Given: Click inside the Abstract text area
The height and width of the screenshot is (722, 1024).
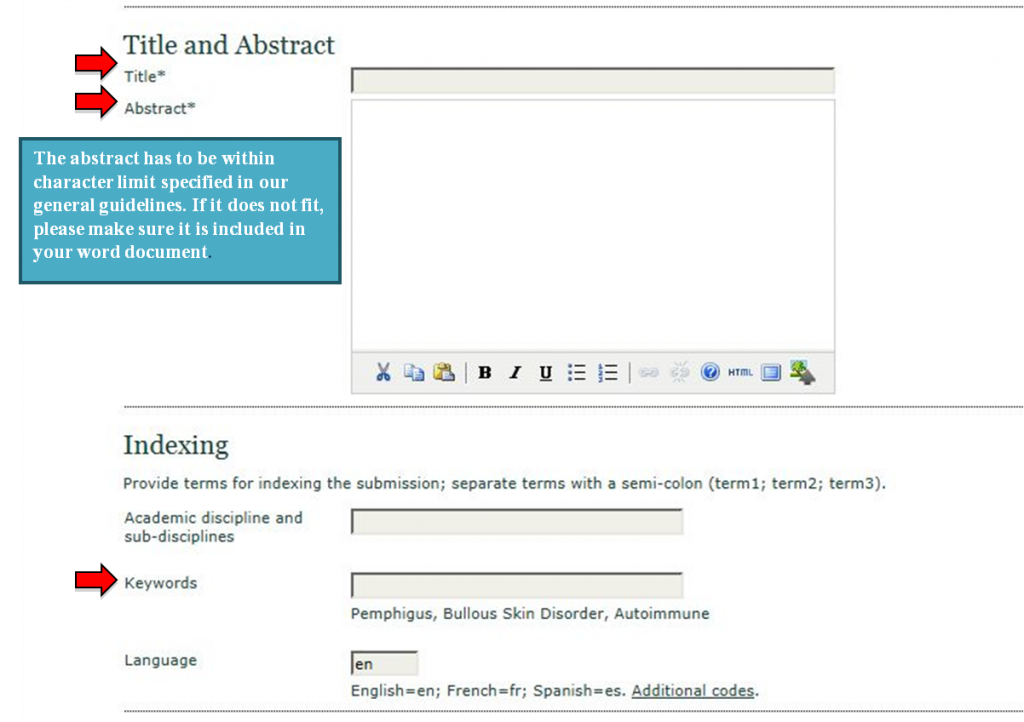Looking at the screenshot, I should (x=592, y=225).
